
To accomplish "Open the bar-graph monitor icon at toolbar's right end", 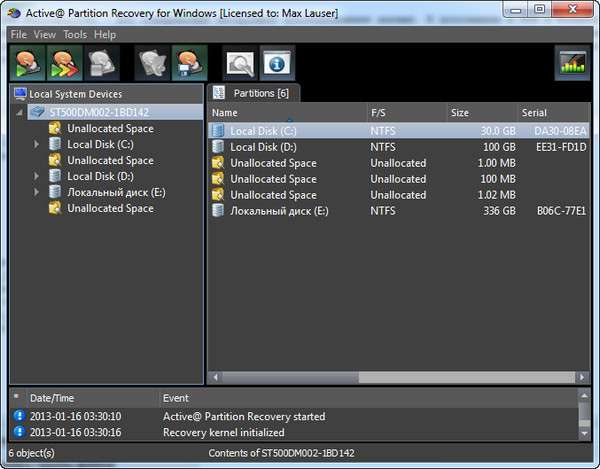I will 572,63.
